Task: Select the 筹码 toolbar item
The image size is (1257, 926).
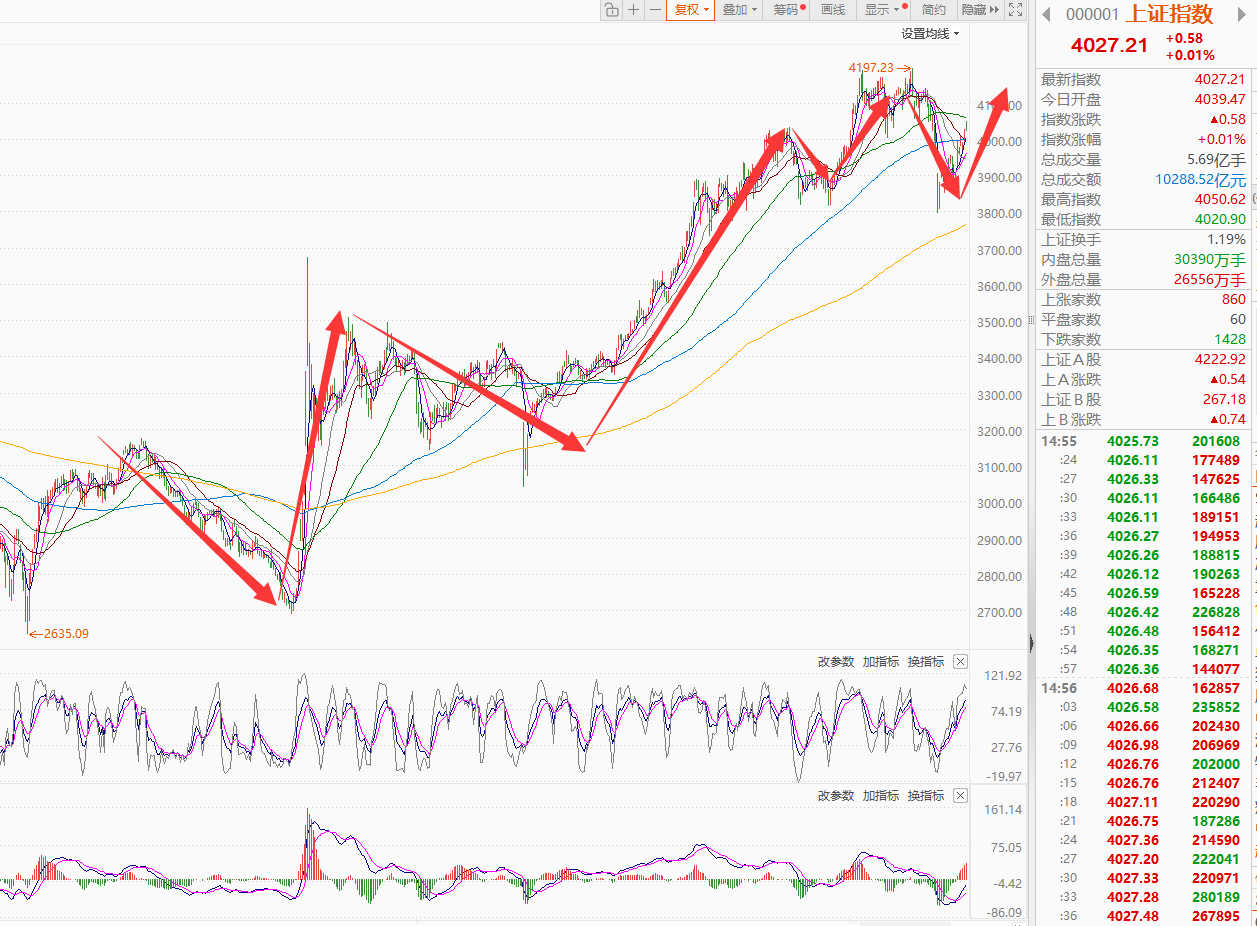Action: [788, 10]
